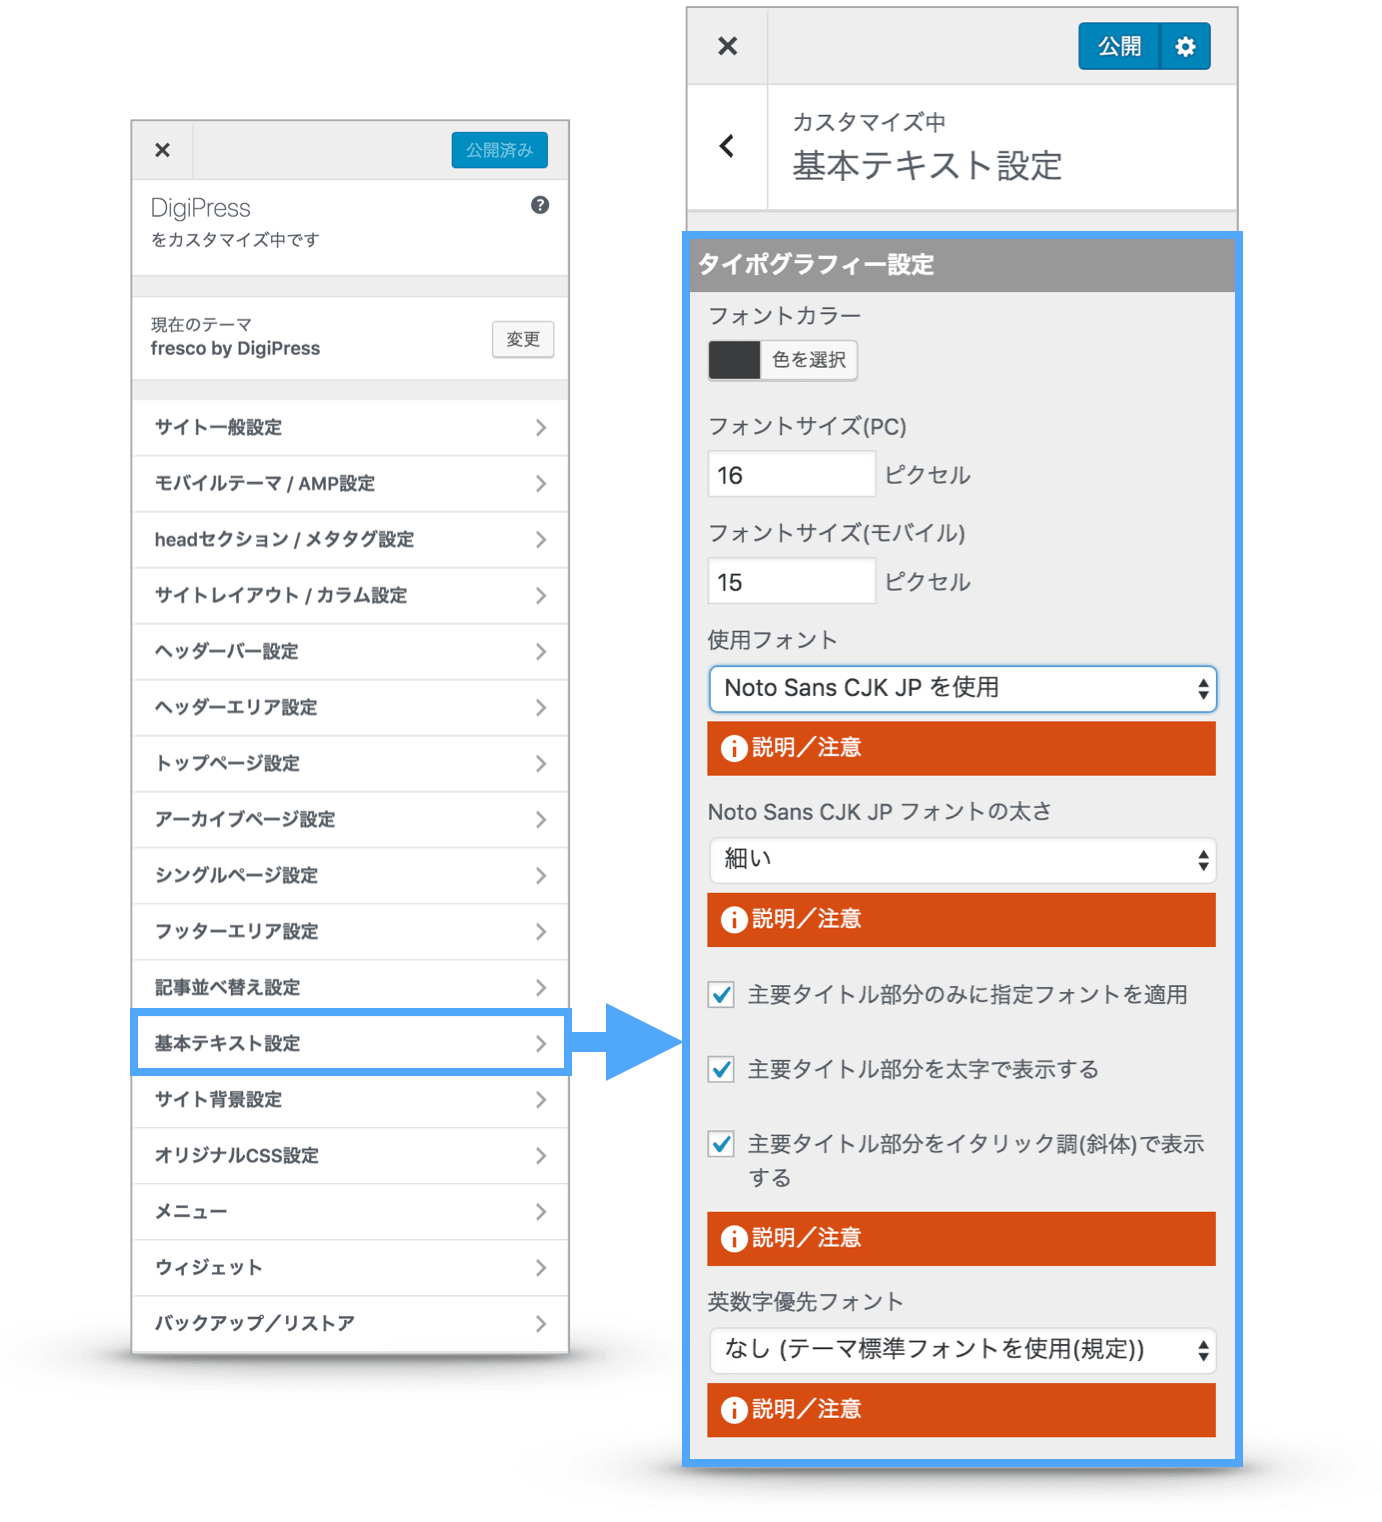This screenshot has width=1382, height=1522.
Task: Open サイト一般設定 menu item
Action: coord(350,428)
